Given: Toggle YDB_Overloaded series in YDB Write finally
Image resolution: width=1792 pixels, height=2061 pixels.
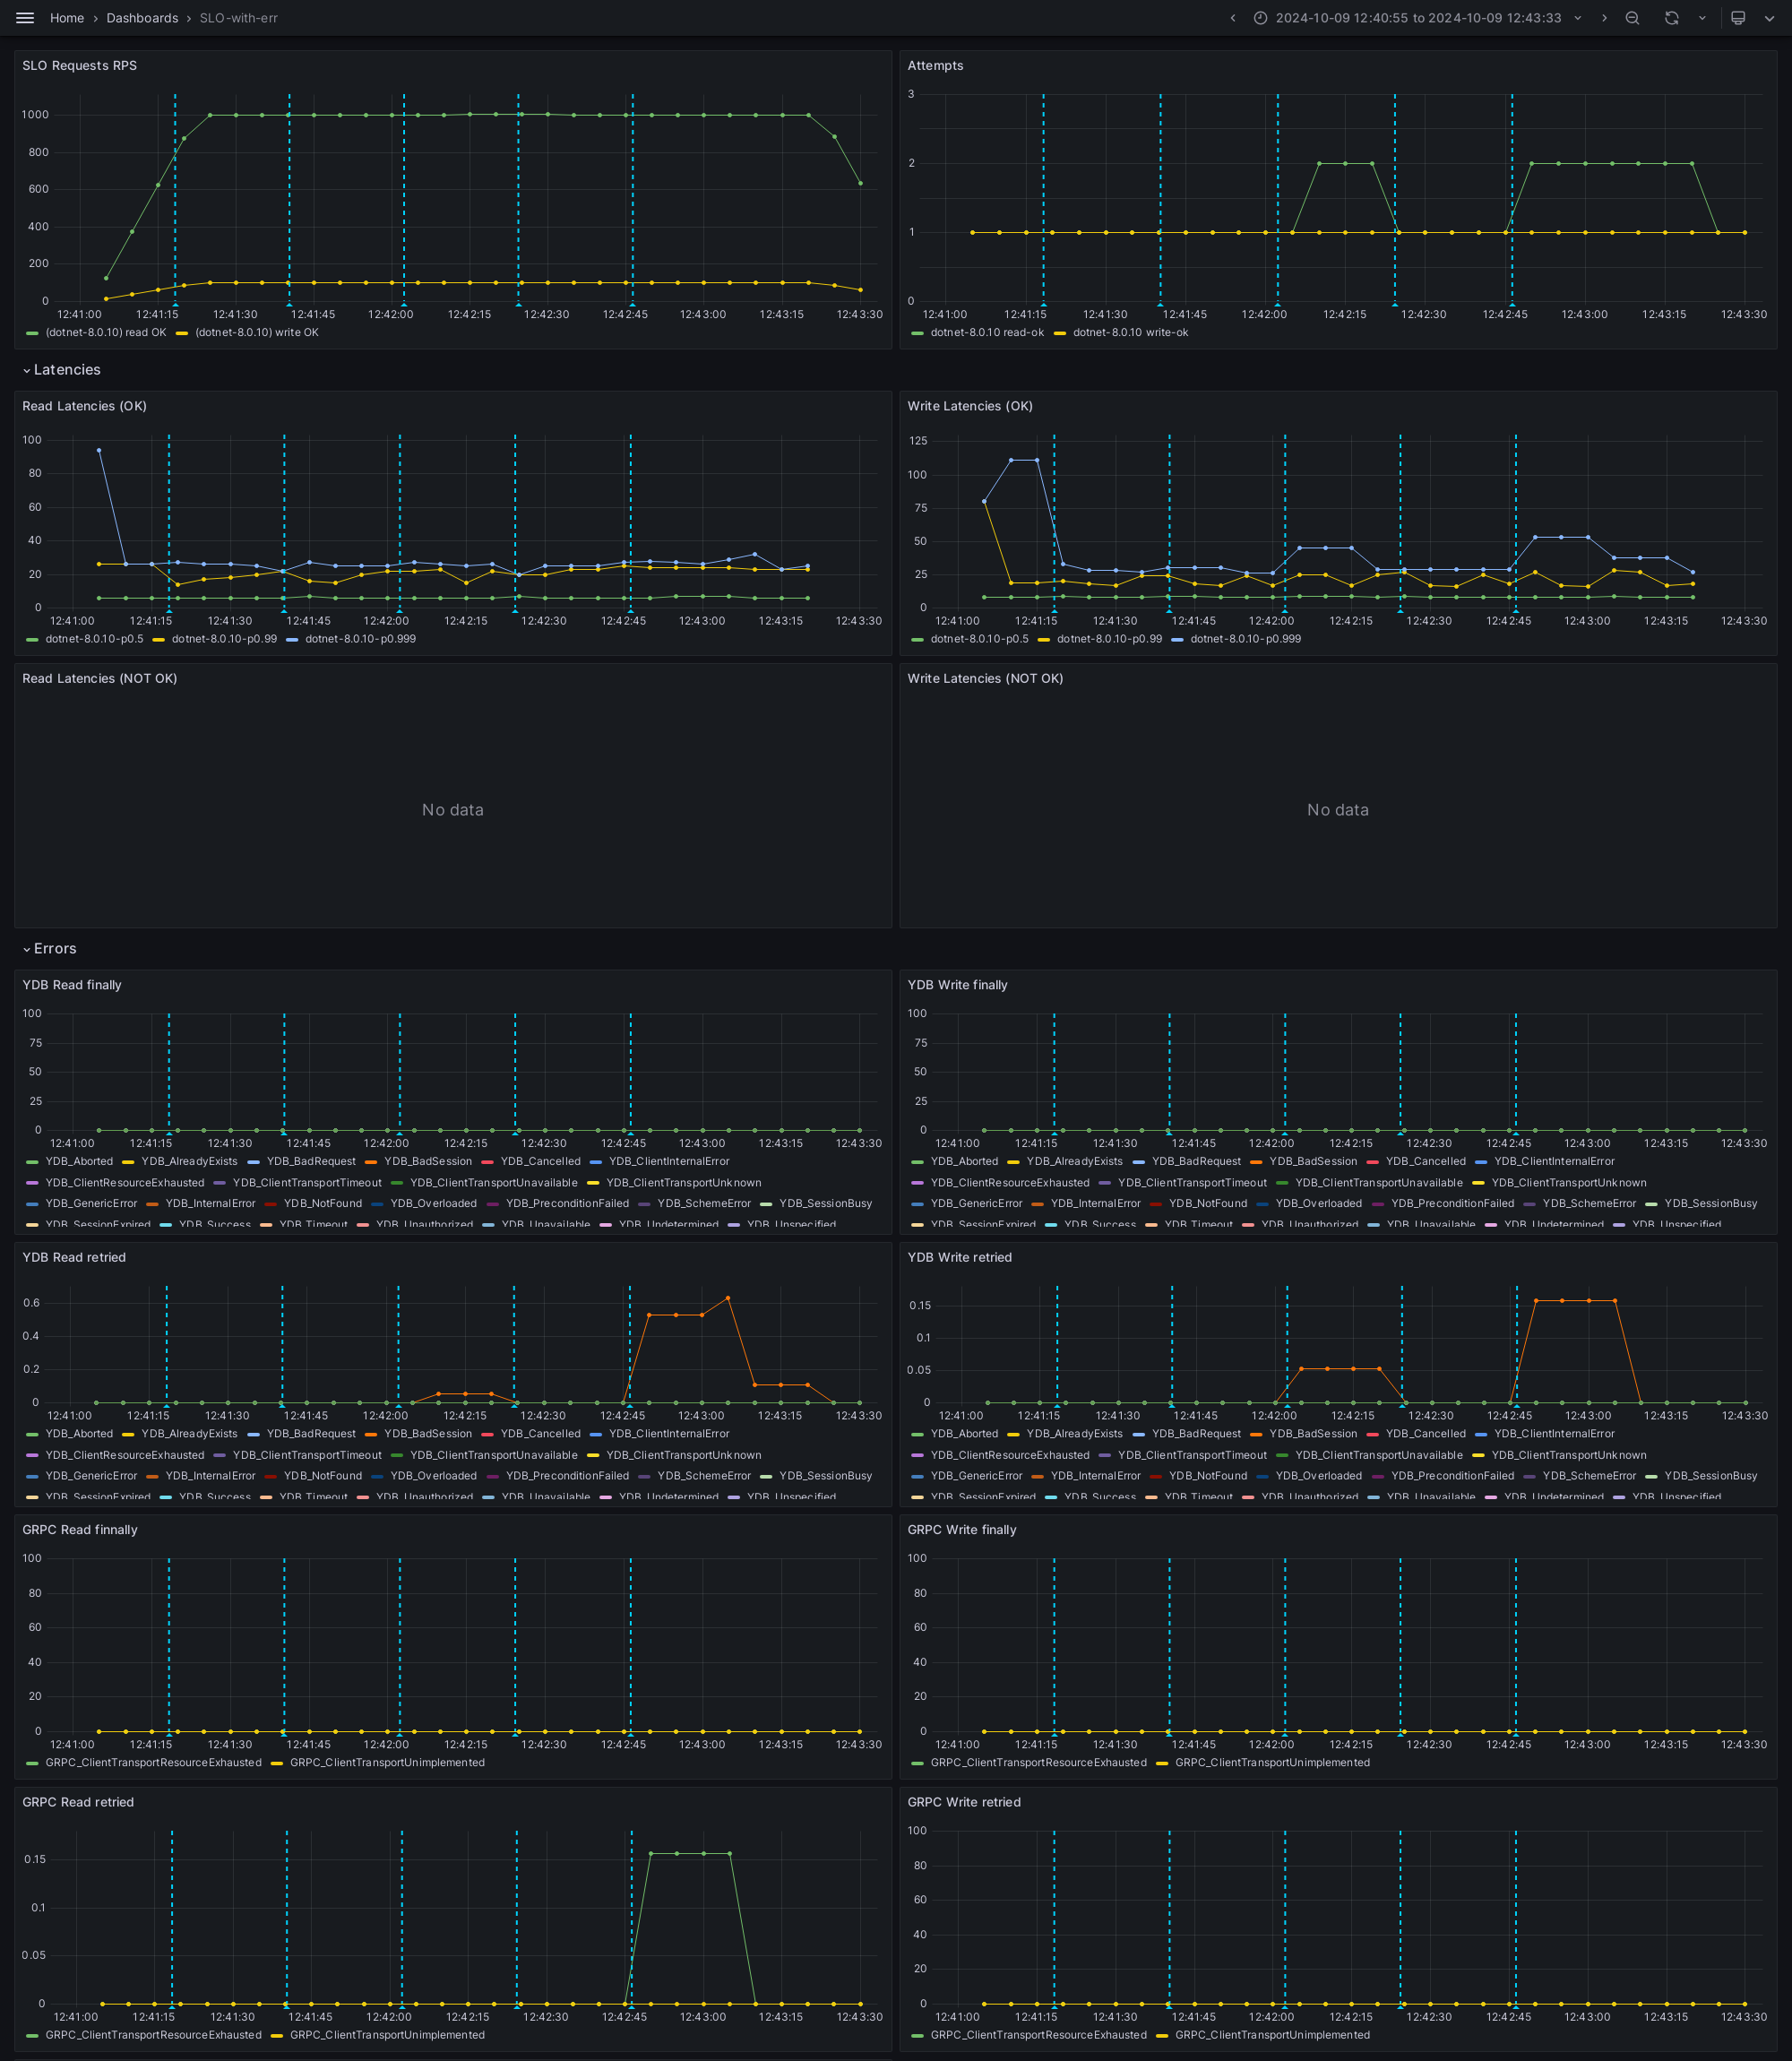Looking at the screenshot, I should (x=1319, y=1204).
